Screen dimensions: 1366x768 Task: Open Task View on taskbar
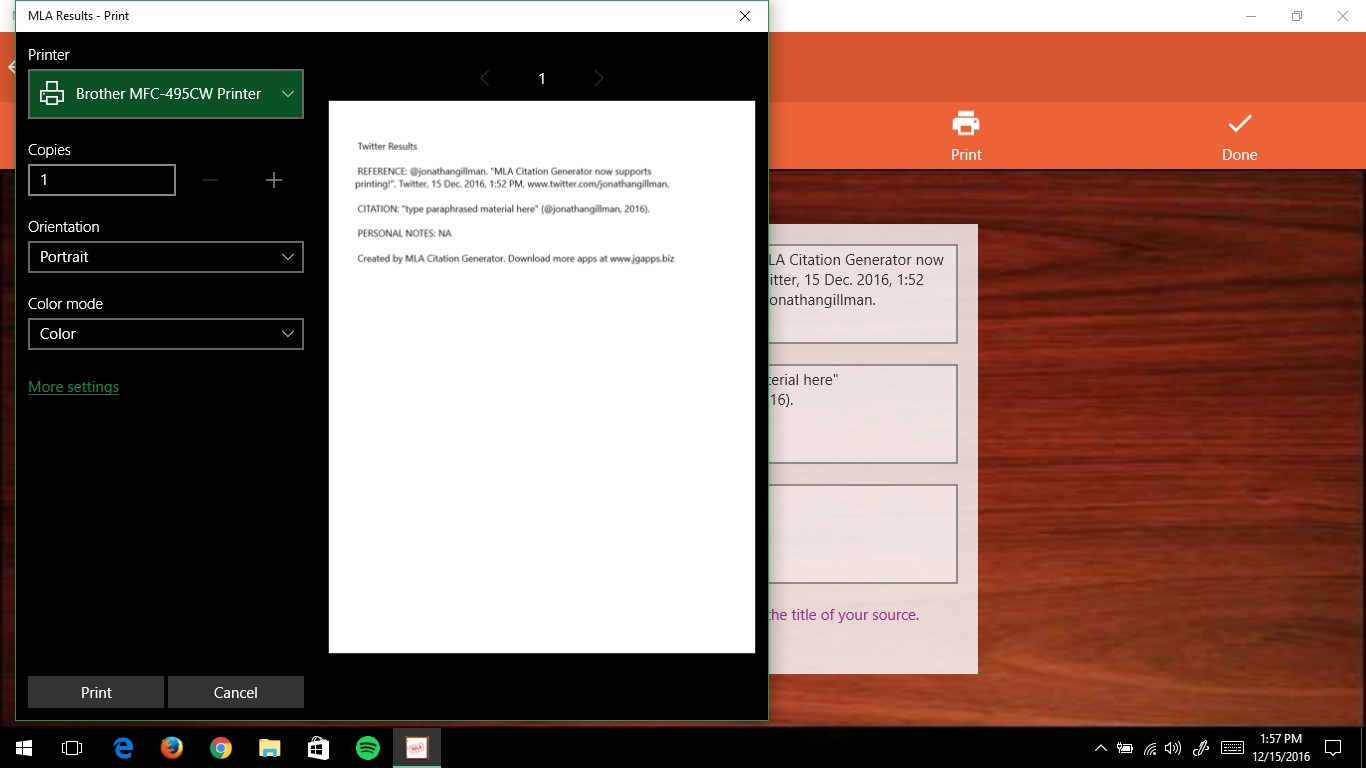pos(72,748)
